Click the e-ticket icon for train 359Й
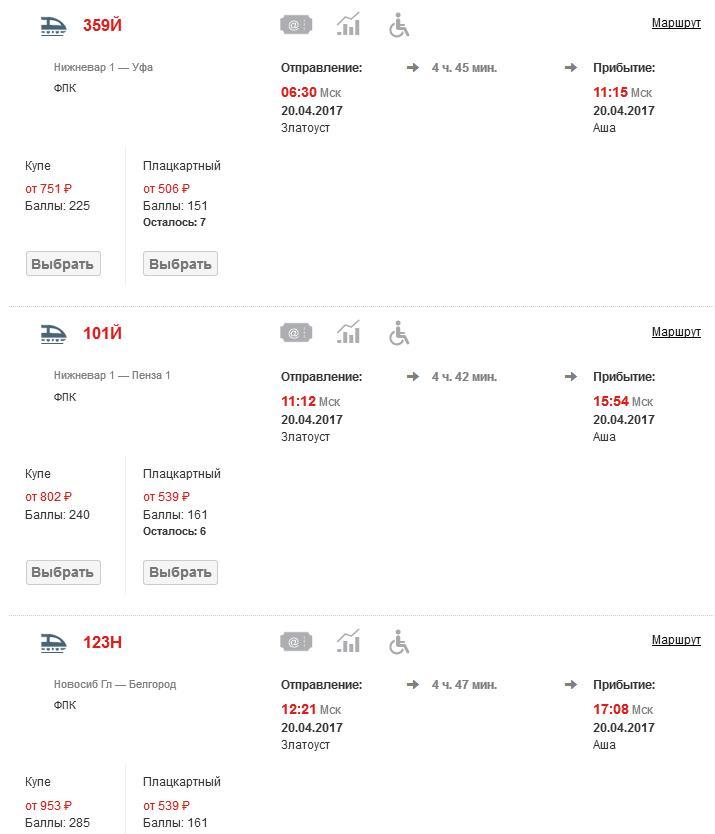The width and height of the screenshot is (715, 834). pos(296,25)
